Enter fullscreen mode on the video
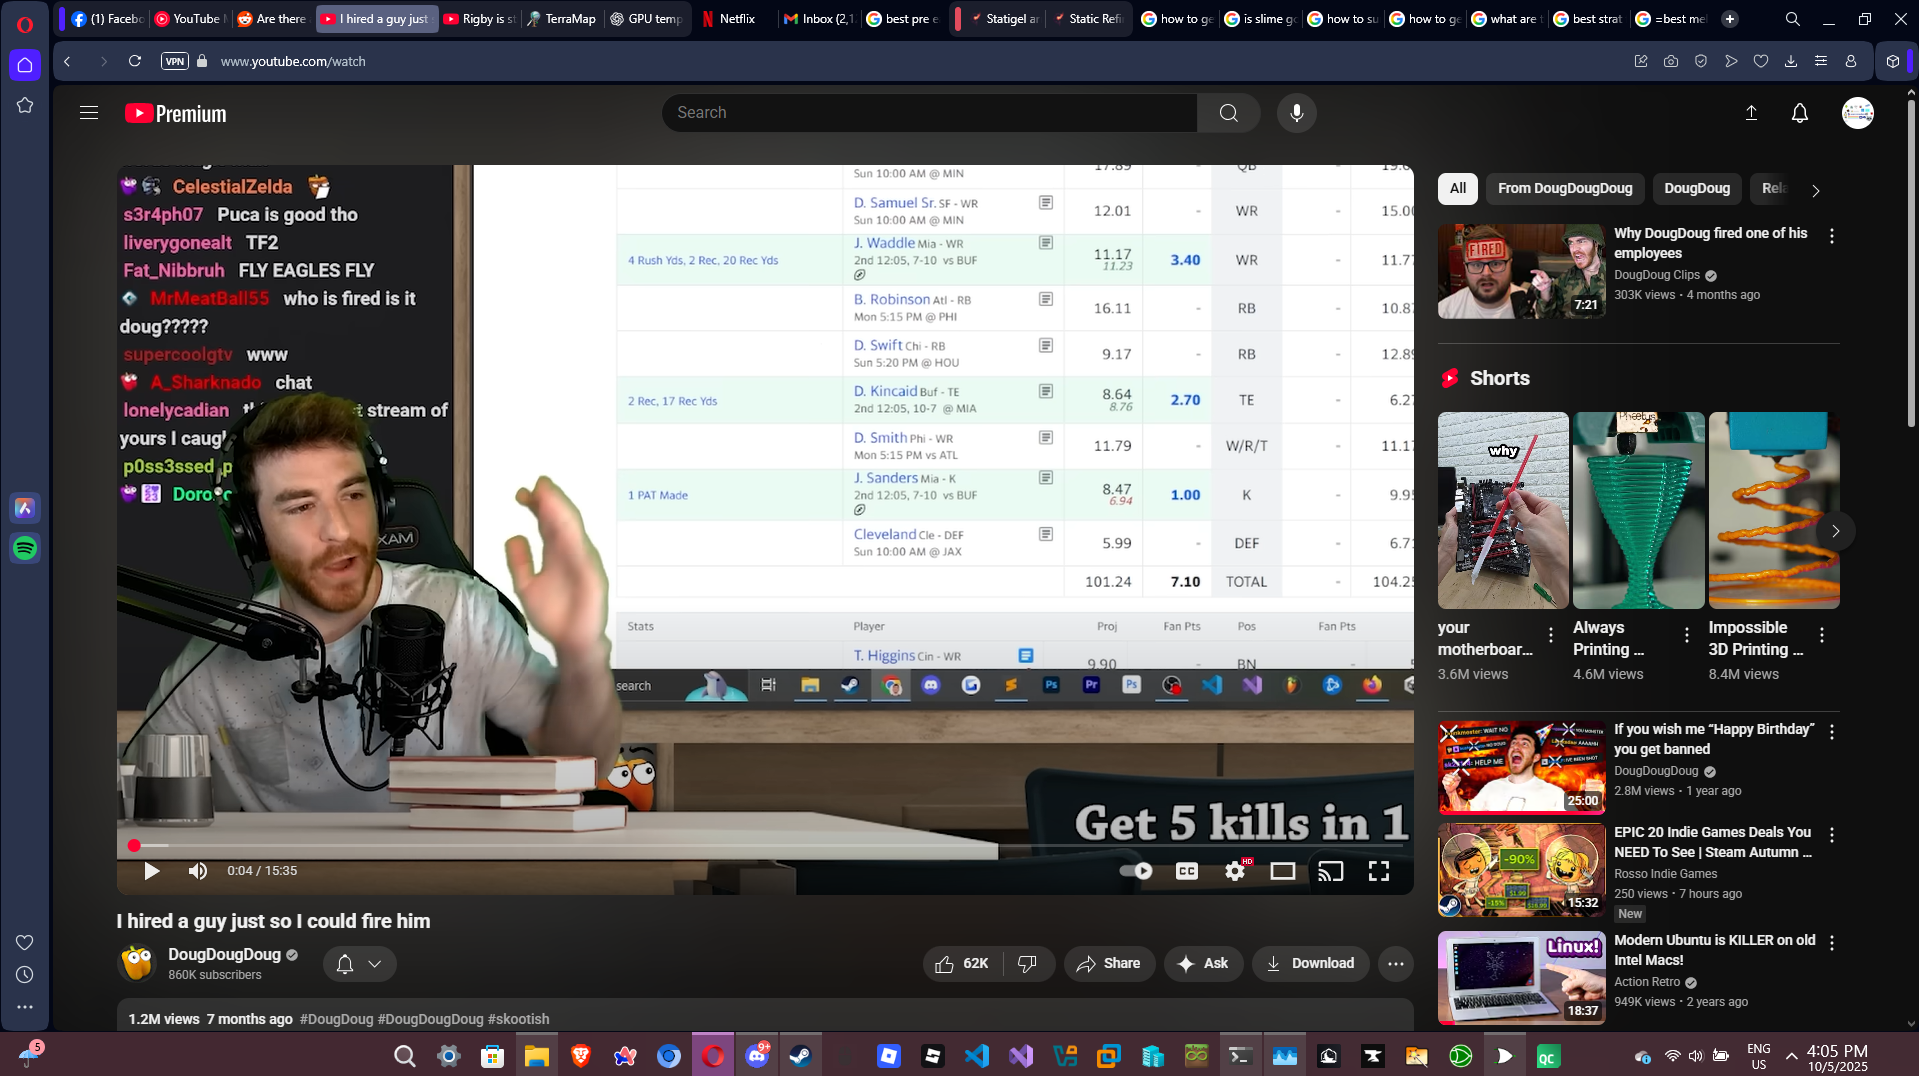The image size is (1919, 1076). (1378, 871)
